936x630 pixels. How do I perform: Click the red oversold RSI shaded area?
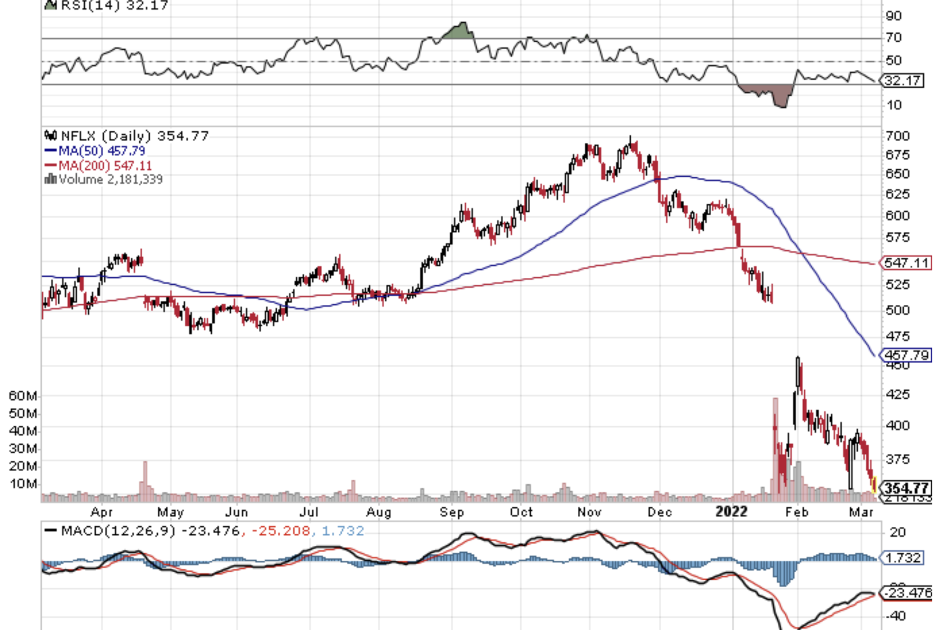tap(768, 95)
